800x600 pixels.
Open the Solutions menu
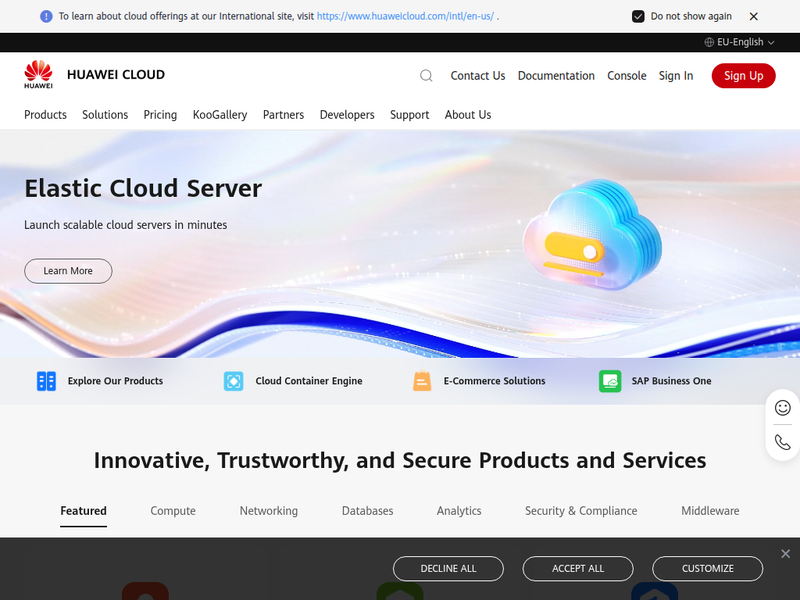coord(105,115)
